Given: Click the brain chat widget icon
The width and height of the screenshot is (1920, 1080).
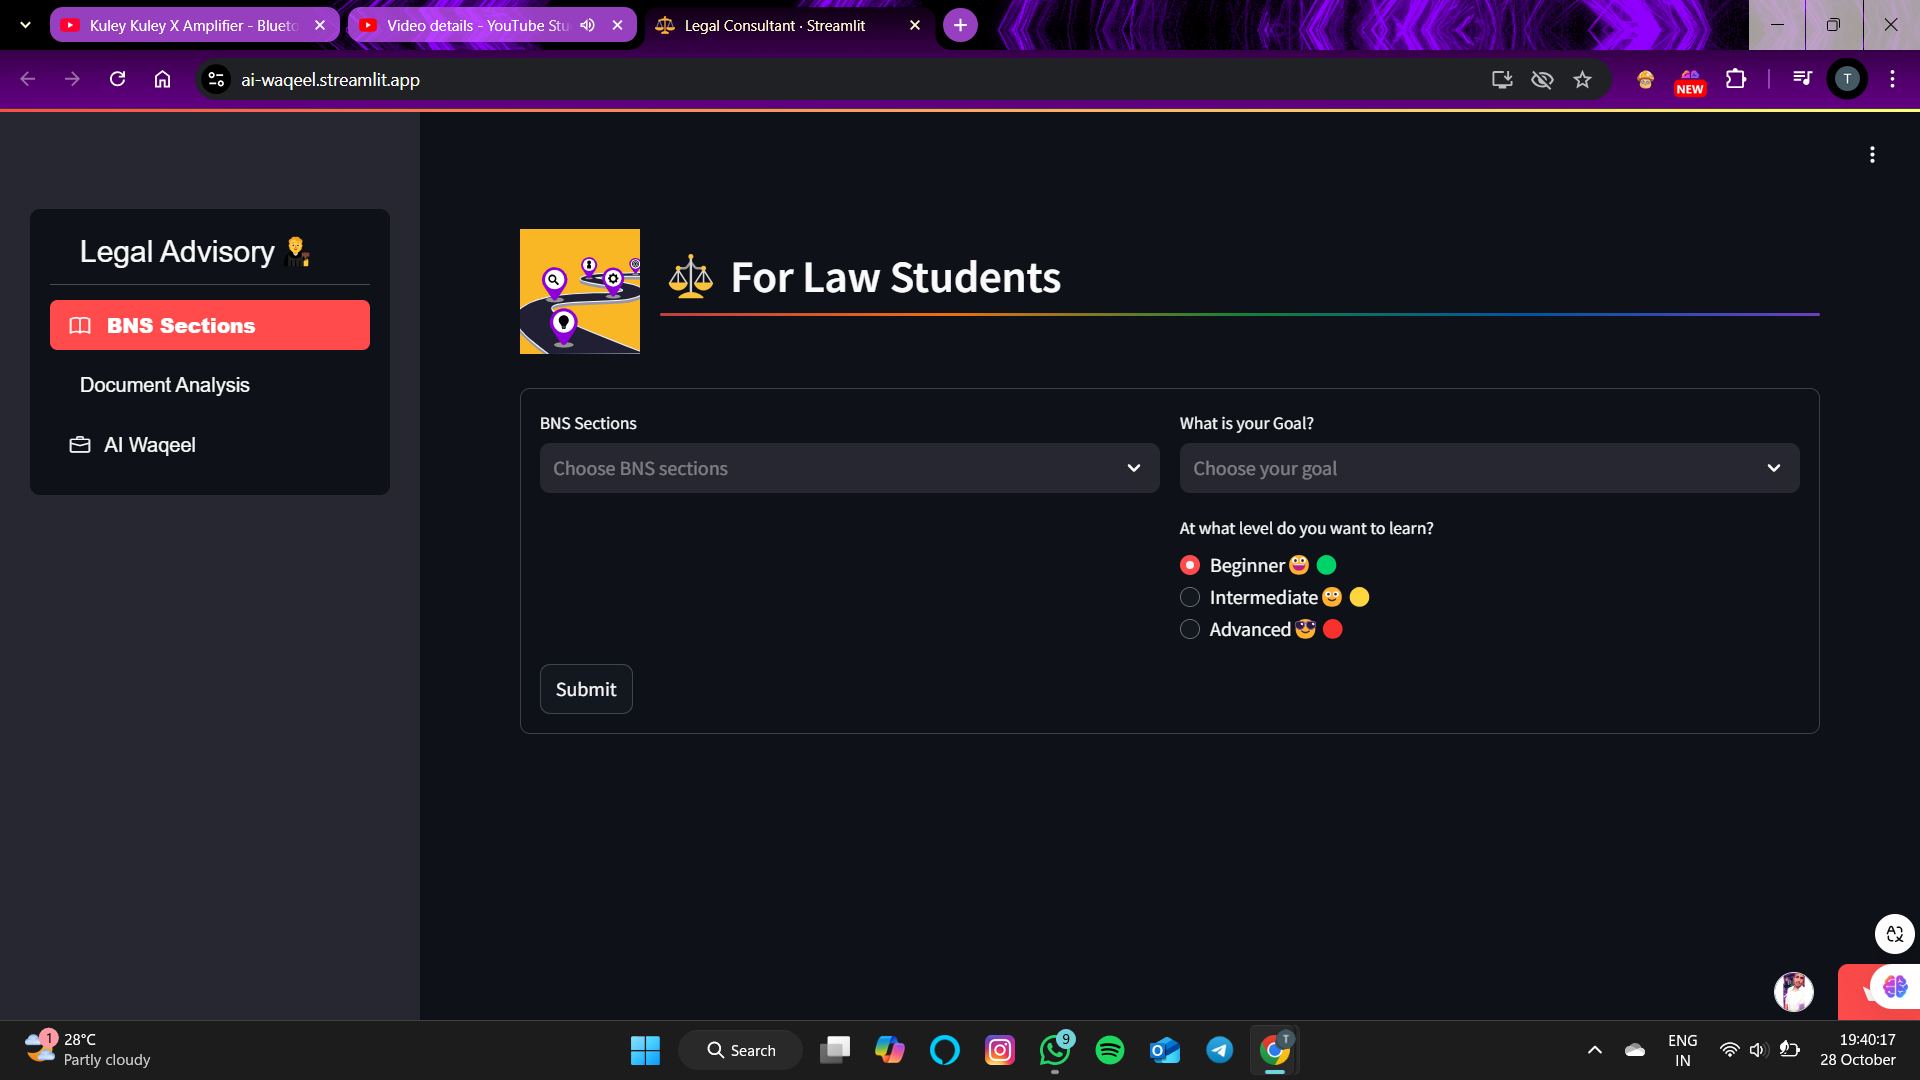Looking at the screenshot, I should [1895, 988].
